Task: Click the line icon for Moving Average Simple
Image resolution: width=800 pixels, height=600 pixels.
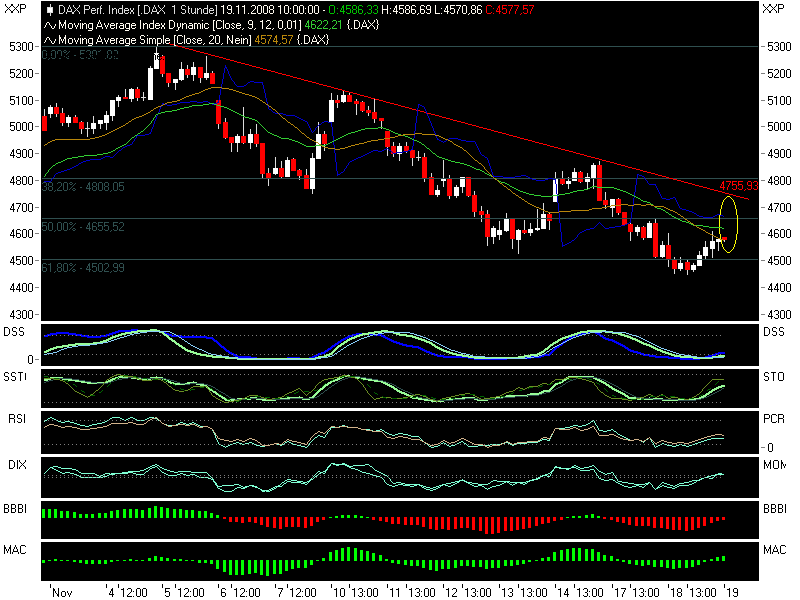Action: (x=49, y=40)
